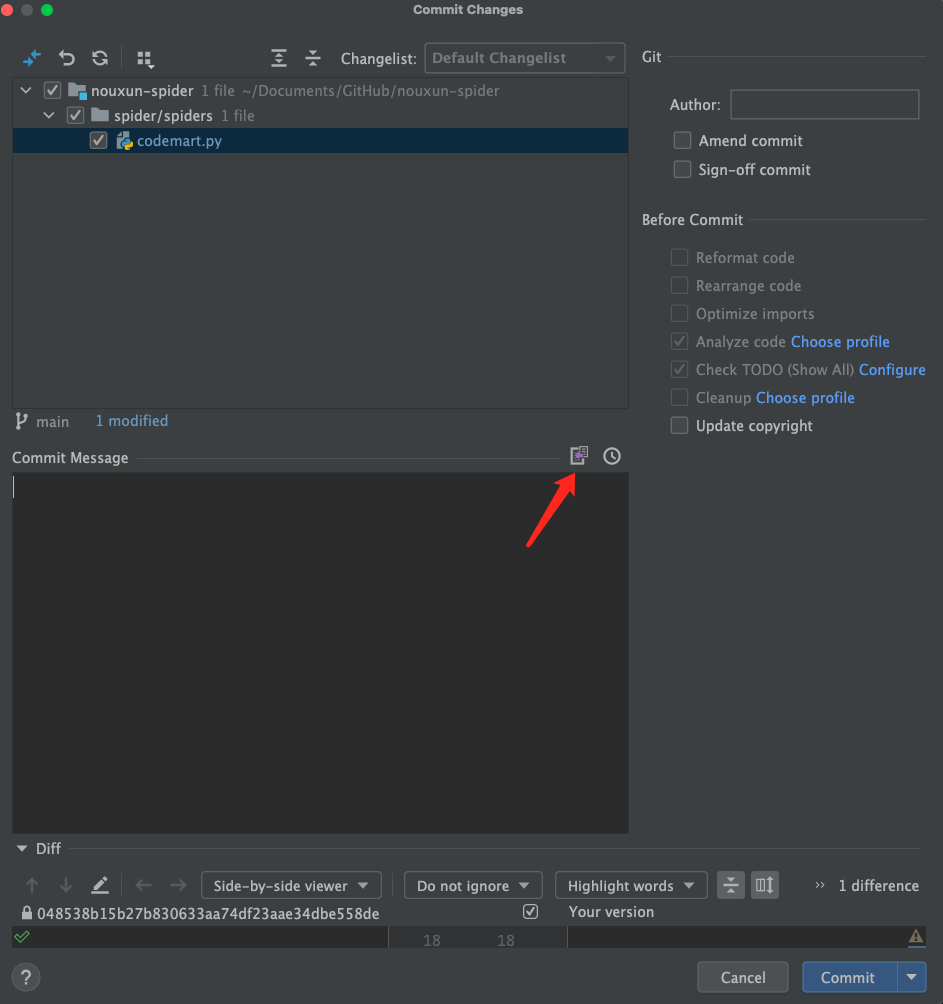Click the Refresh changes icon
The height and width of the screenshot is (1004, 943).
(100, 58)
